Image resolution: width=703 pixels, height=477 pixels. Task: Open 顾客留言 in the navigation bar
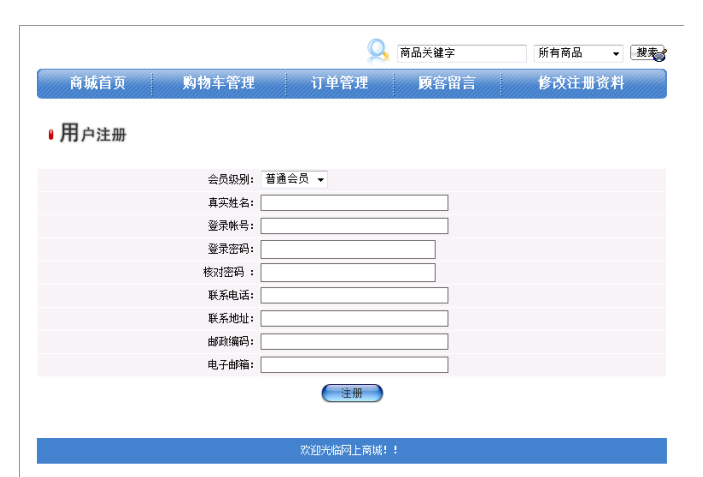click(x=447, y=83)
